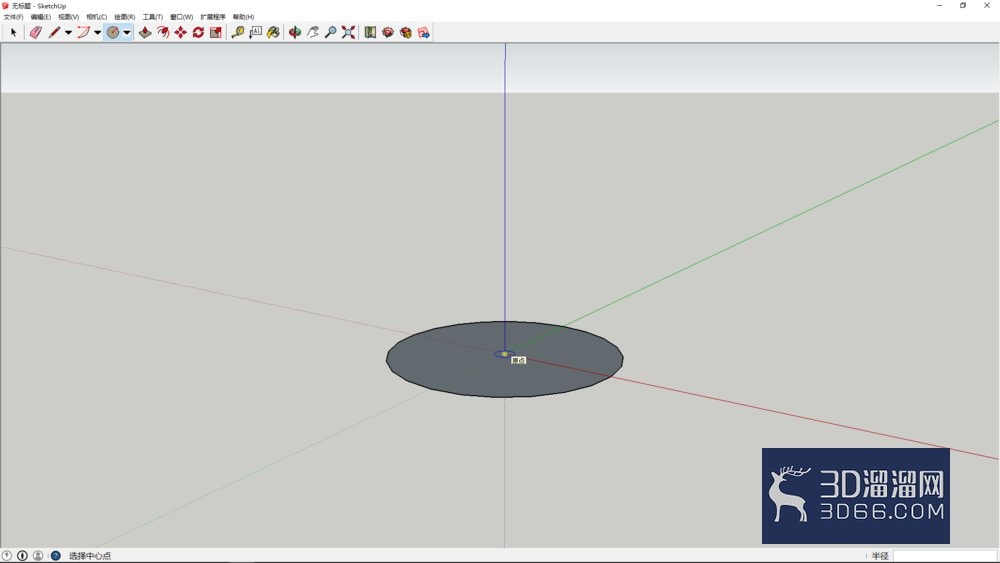Open the 工具(T) menu
1000x563 pixels.
pyautogui.click(x=152, y=17)
